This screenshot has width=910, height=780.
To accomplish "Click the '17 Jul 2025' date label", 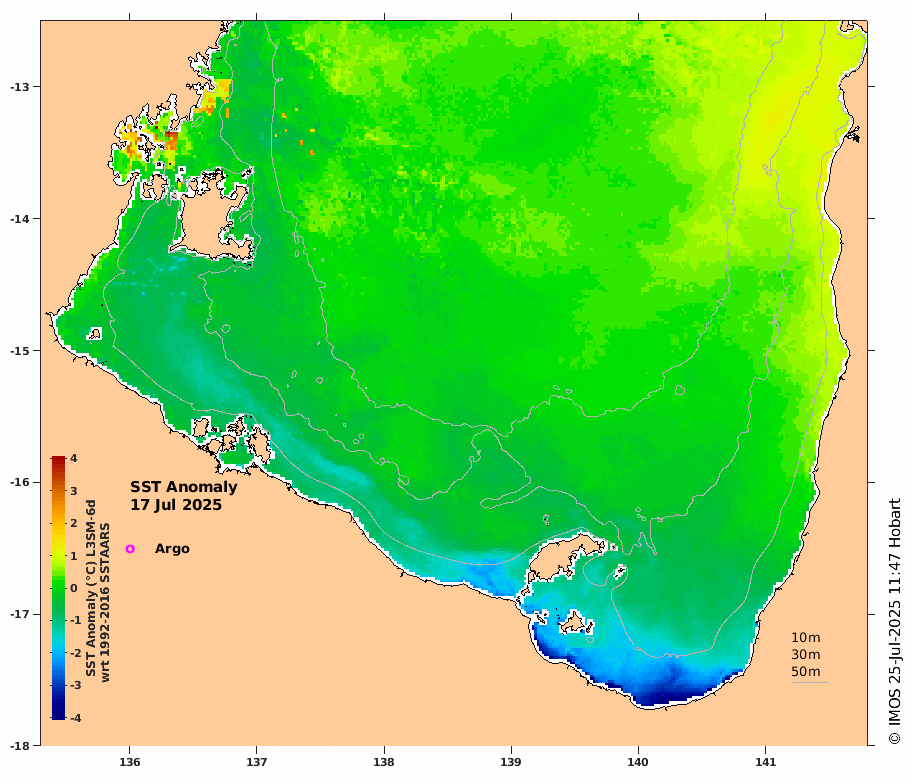I will tap(176, 505).
